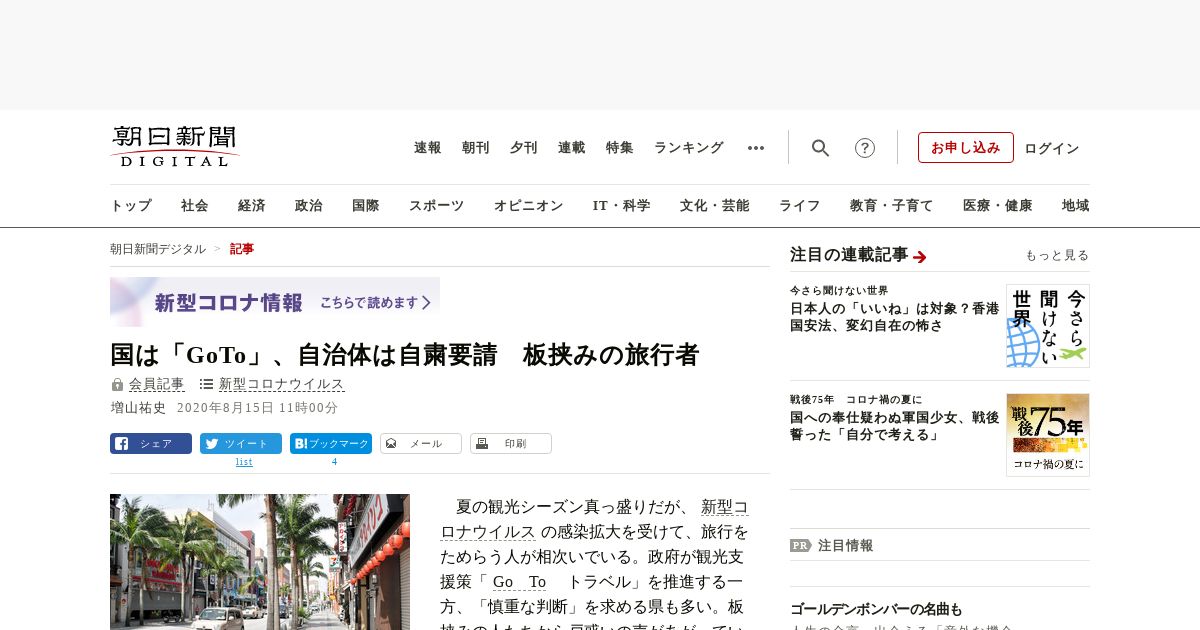
Task: Click the 記事 breadcrumb item
Action: pos(242,249)
